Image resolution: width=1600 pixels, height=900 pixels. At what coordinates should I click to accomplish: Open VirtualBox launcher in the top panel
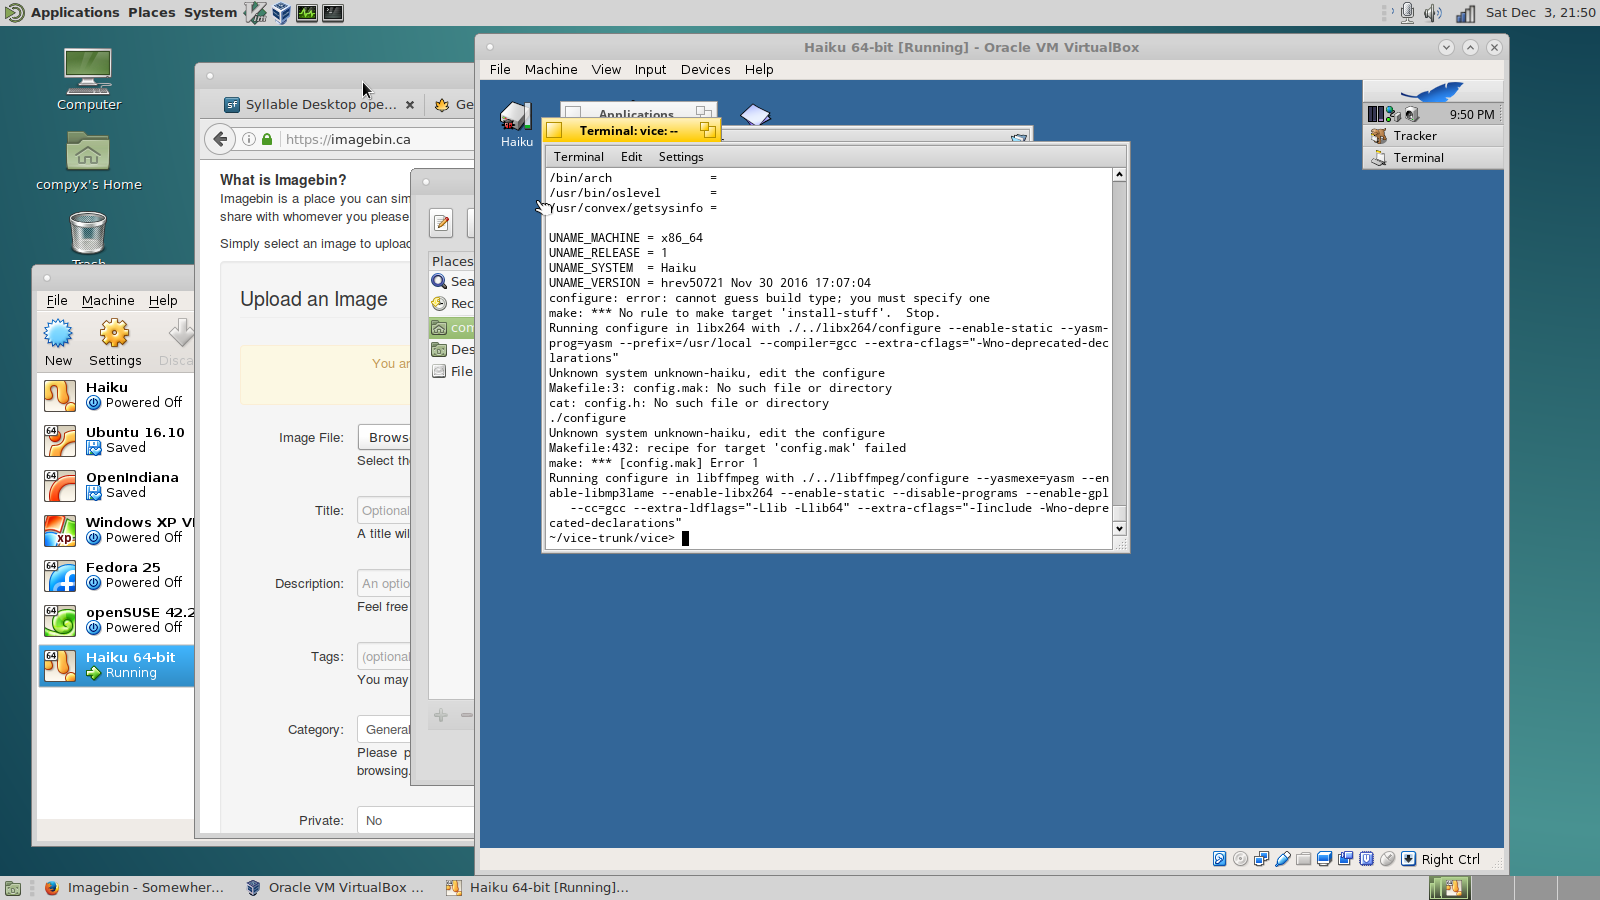point(282,13)
